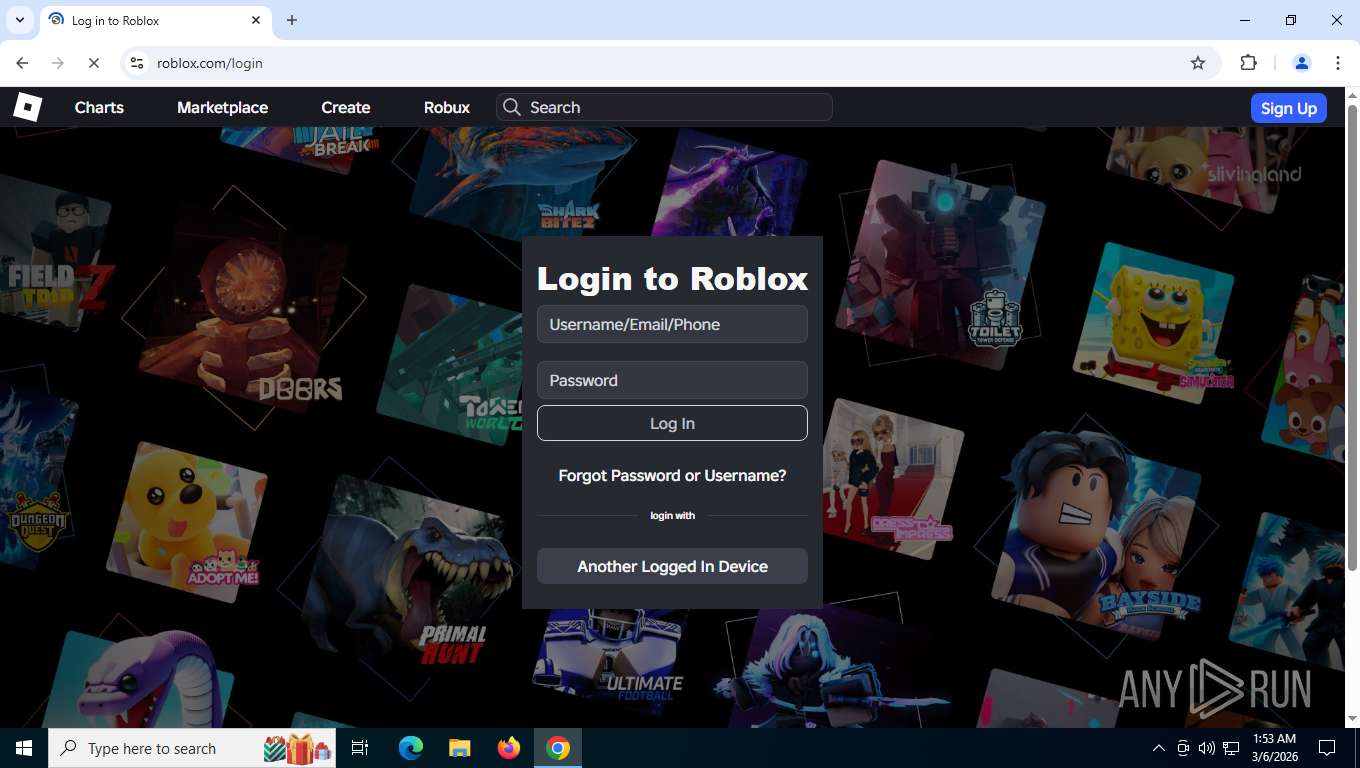Click the browser forward arrow
This screenshot has height=768, width=1360.
coord(58,63)
